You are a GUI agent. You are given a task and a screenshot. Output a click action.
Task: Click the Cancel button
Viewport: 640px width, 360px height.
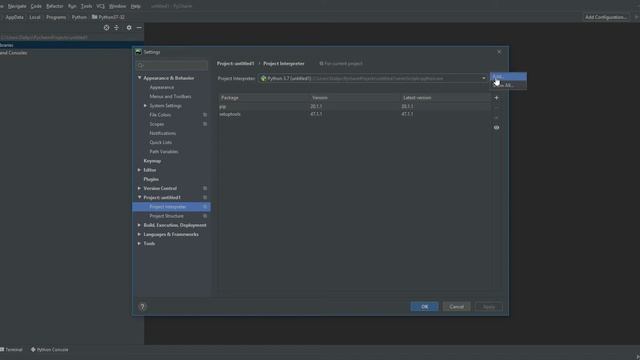coord(456,307)
